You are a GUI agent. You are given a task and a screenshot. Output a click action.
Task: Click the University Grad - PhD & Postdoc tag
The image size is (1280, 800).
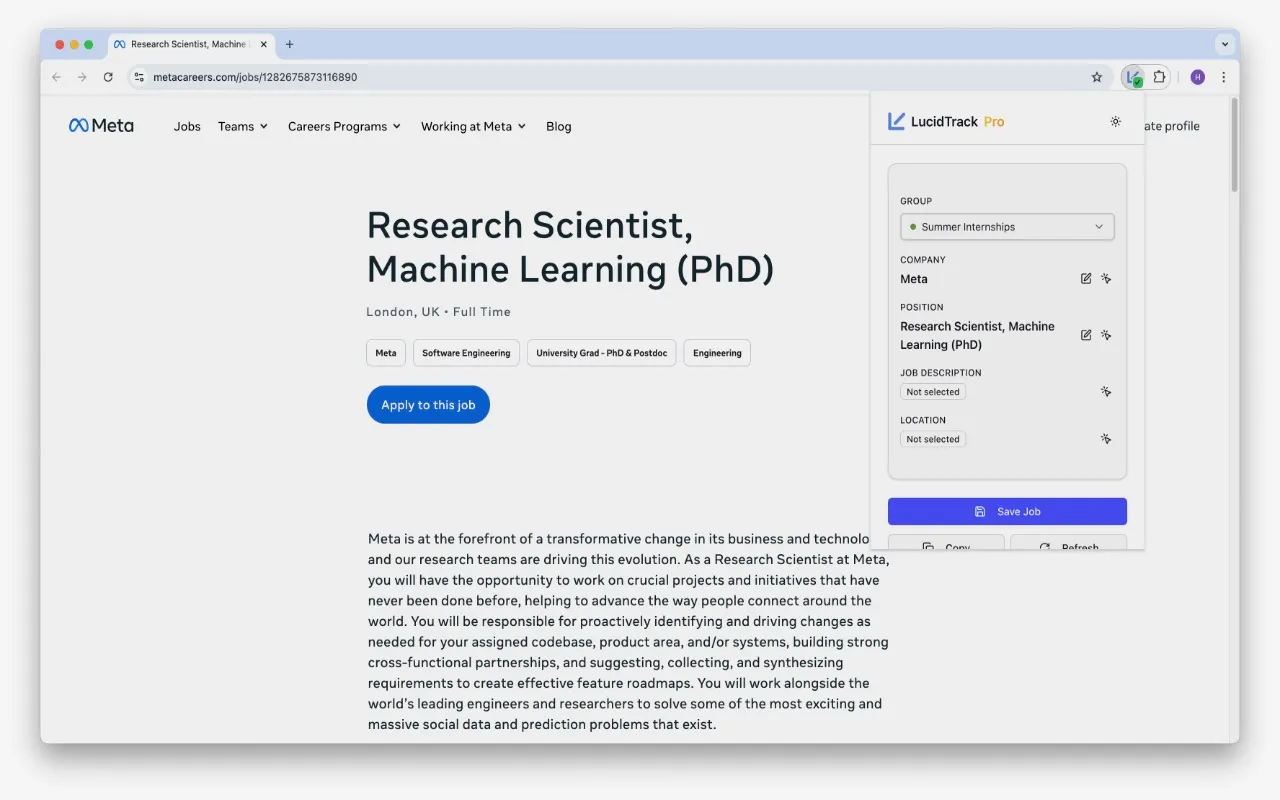(602, 353)
